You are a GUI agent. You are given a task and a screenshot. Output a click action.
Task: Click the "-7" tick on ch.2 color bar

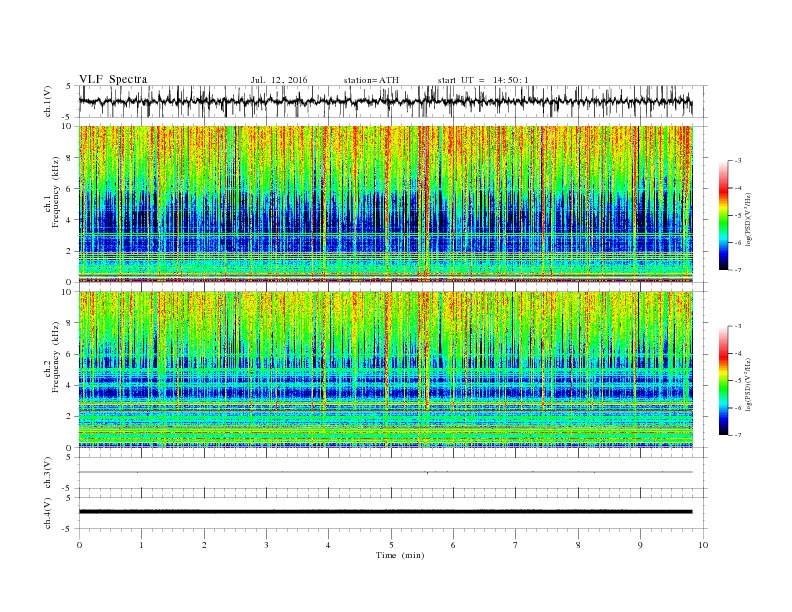[738, 435]
